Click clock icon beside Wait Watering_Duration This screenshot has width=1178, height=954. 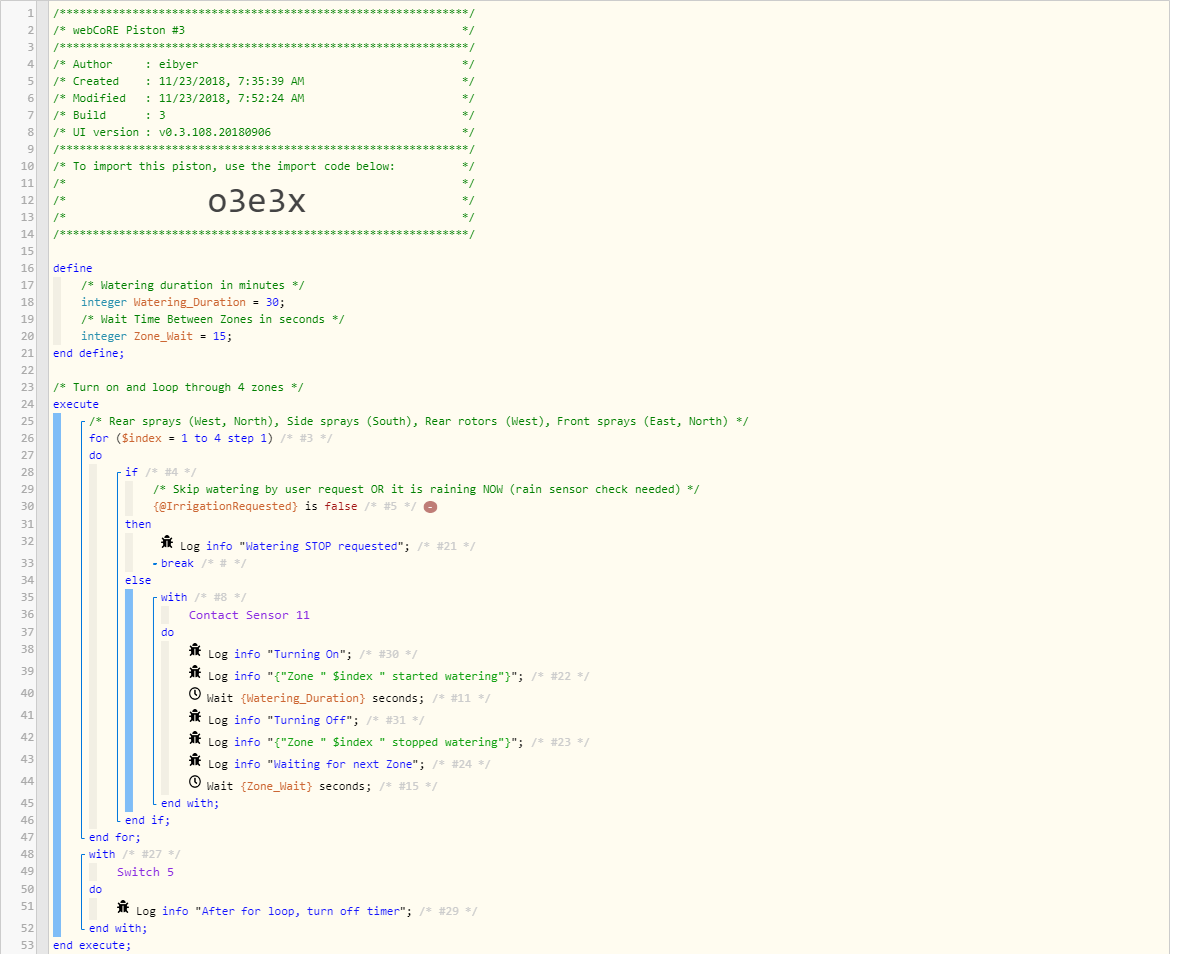[x=195, y=694]
